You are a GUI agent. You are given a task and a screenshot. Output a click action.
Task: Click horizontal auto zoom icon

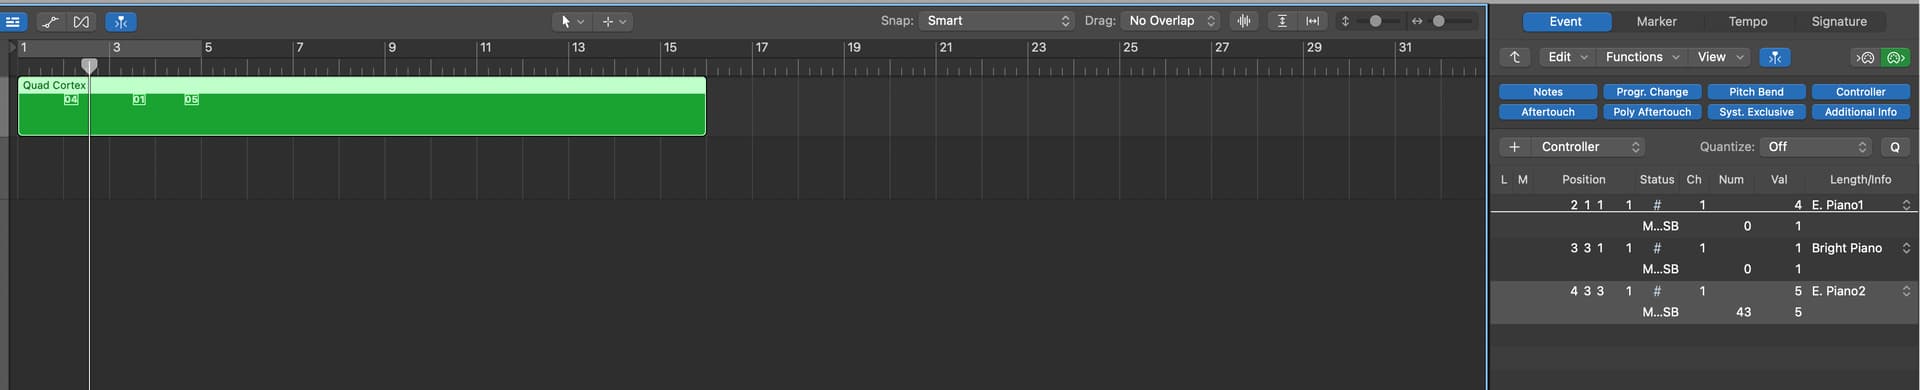1312,21
